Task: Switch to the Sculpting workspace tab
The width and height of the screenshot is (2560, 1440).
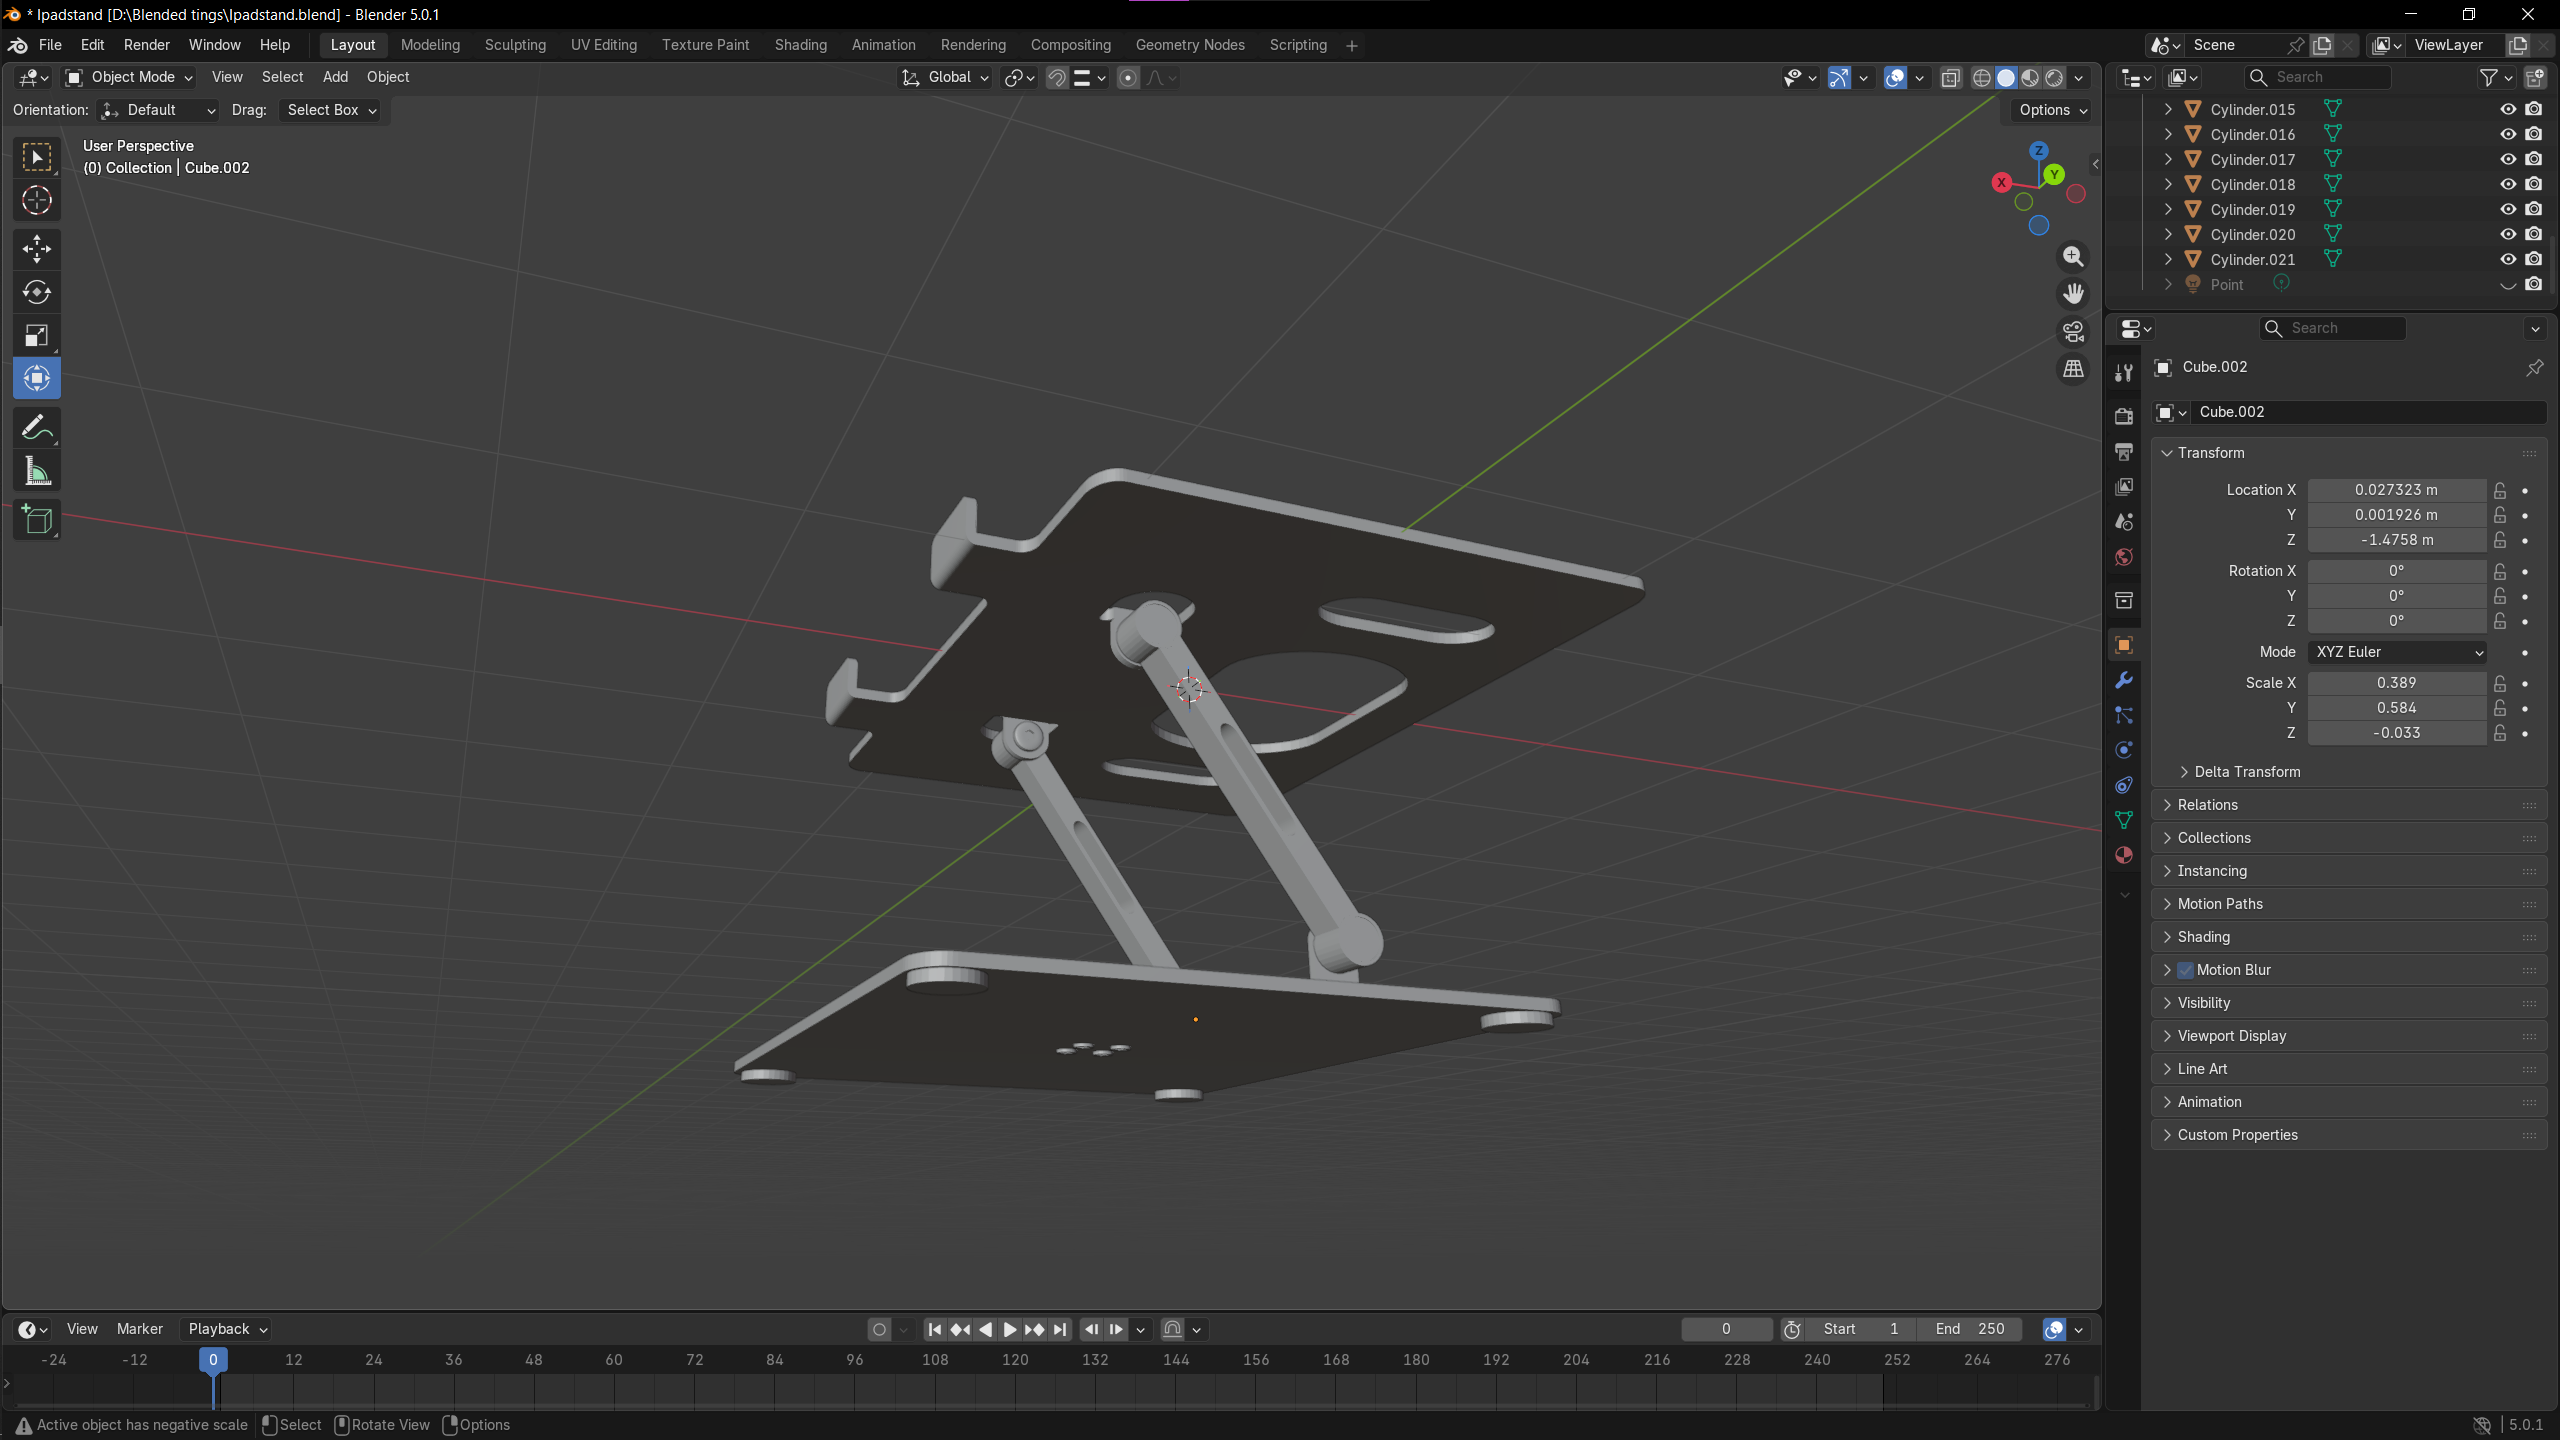Action: click(515, 45)
